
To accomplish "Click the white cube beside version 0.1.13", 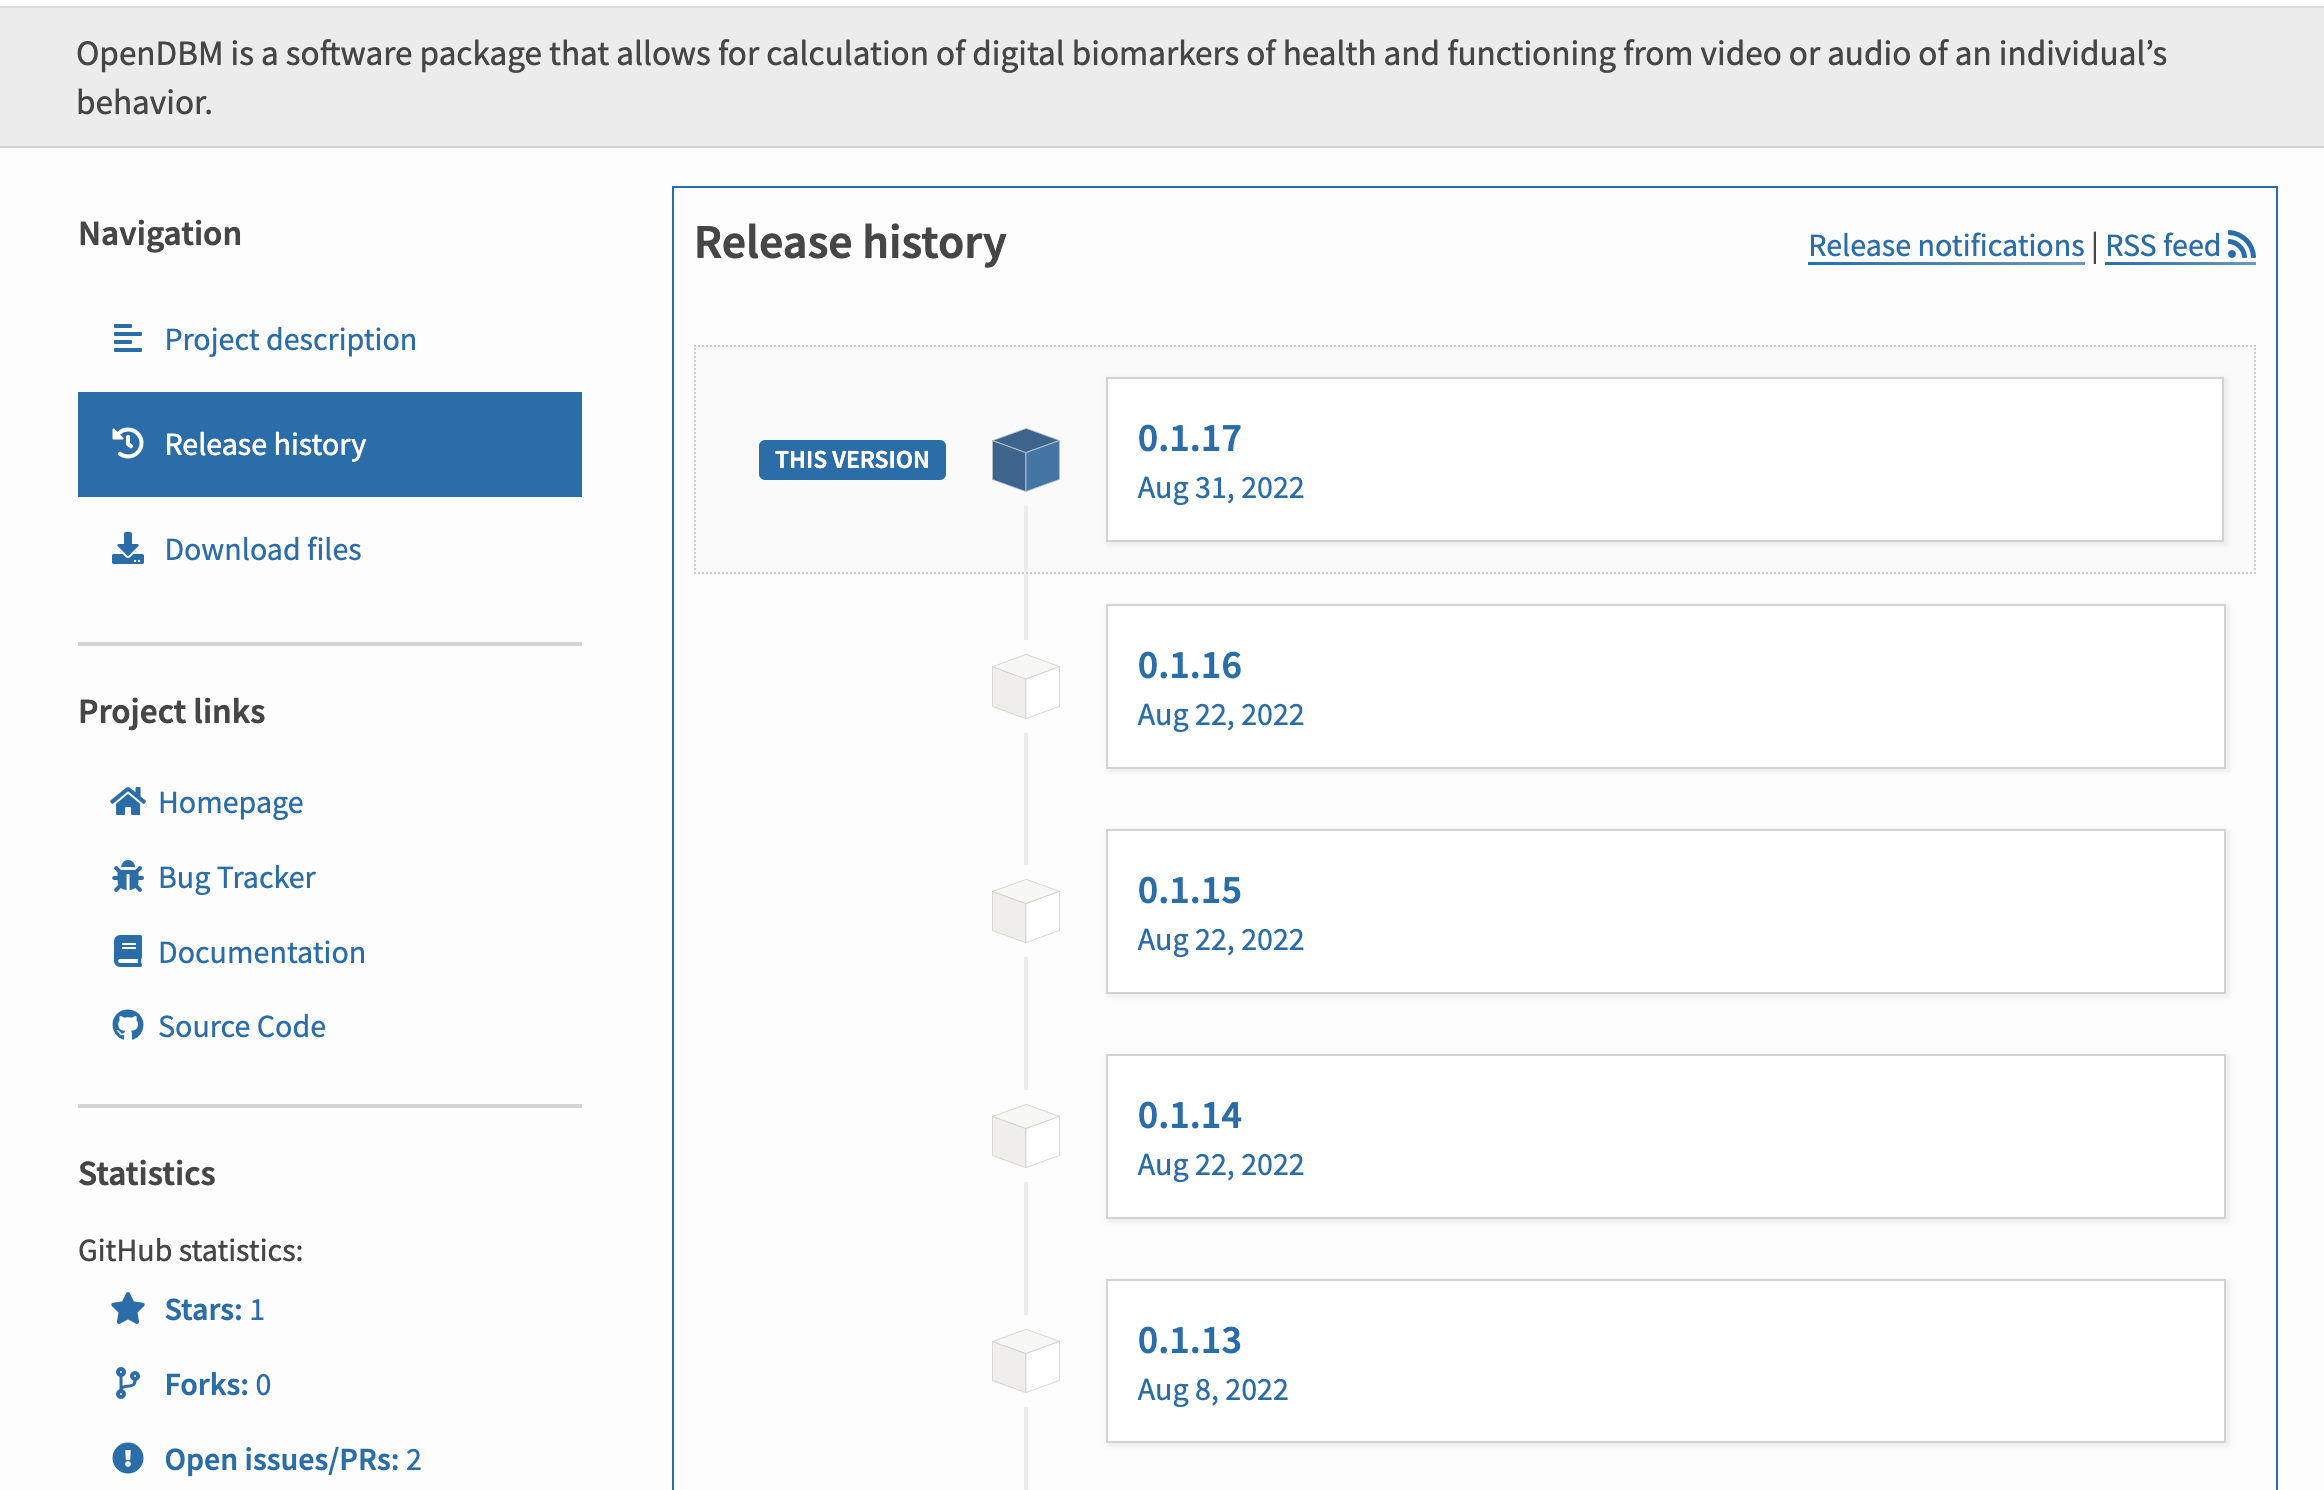I will coord(1026,1361).
